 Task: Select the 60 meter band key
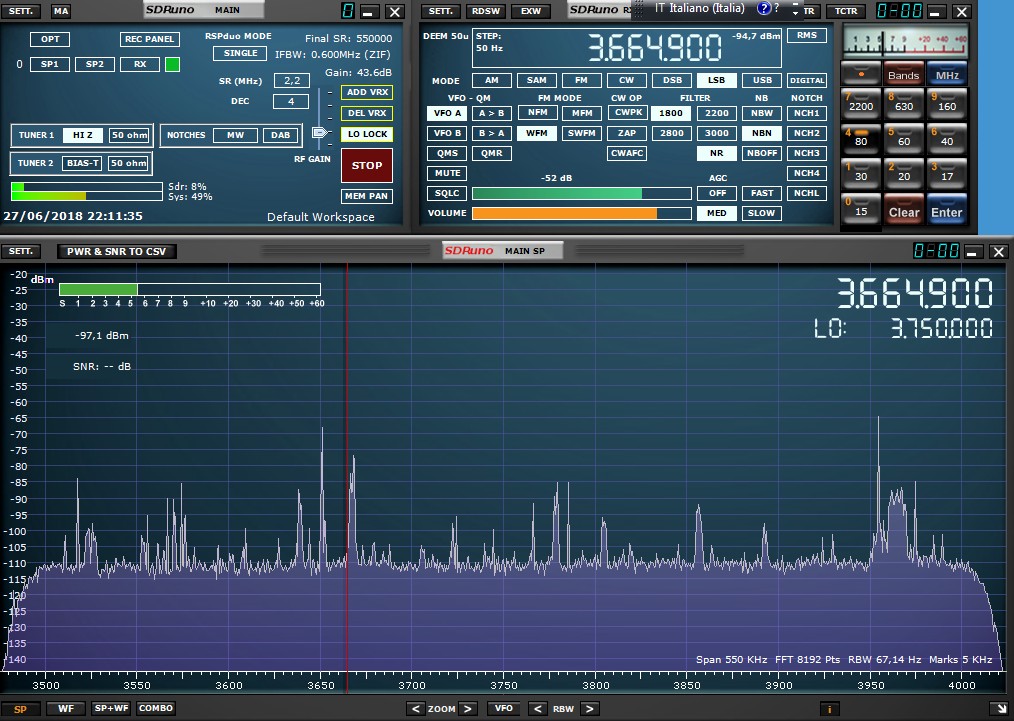pyautogui.click(x=904, y=139)
